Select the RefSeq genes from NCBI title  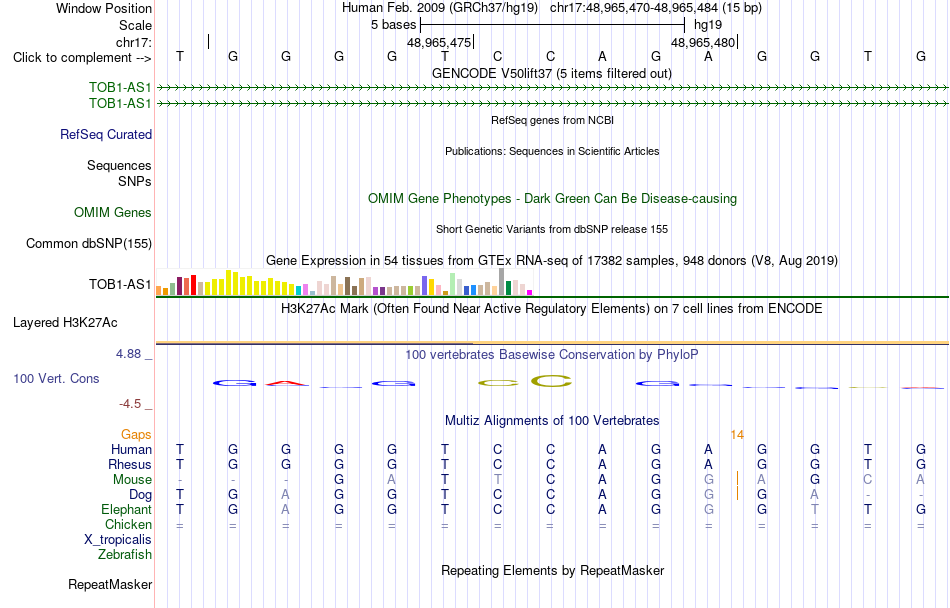(552, 120)
